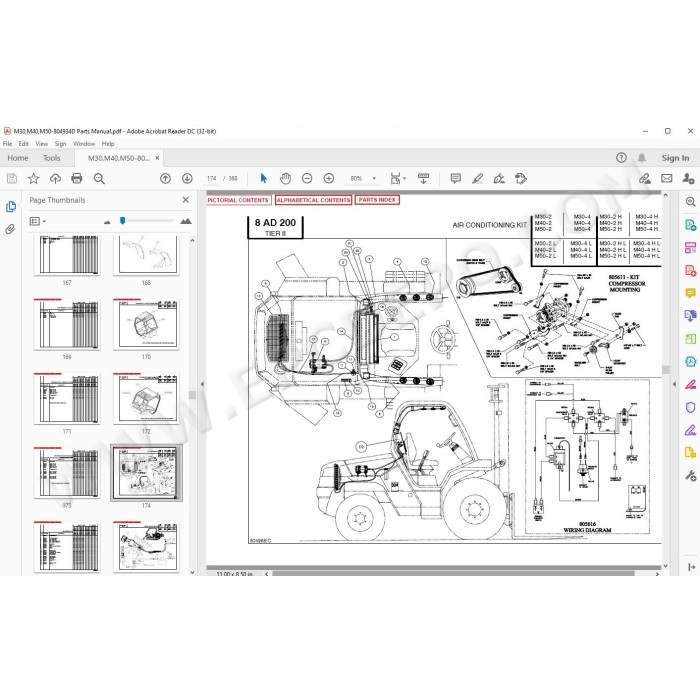Select the arrow Selection tool
The image size is (700, 700).
point(263,179)
